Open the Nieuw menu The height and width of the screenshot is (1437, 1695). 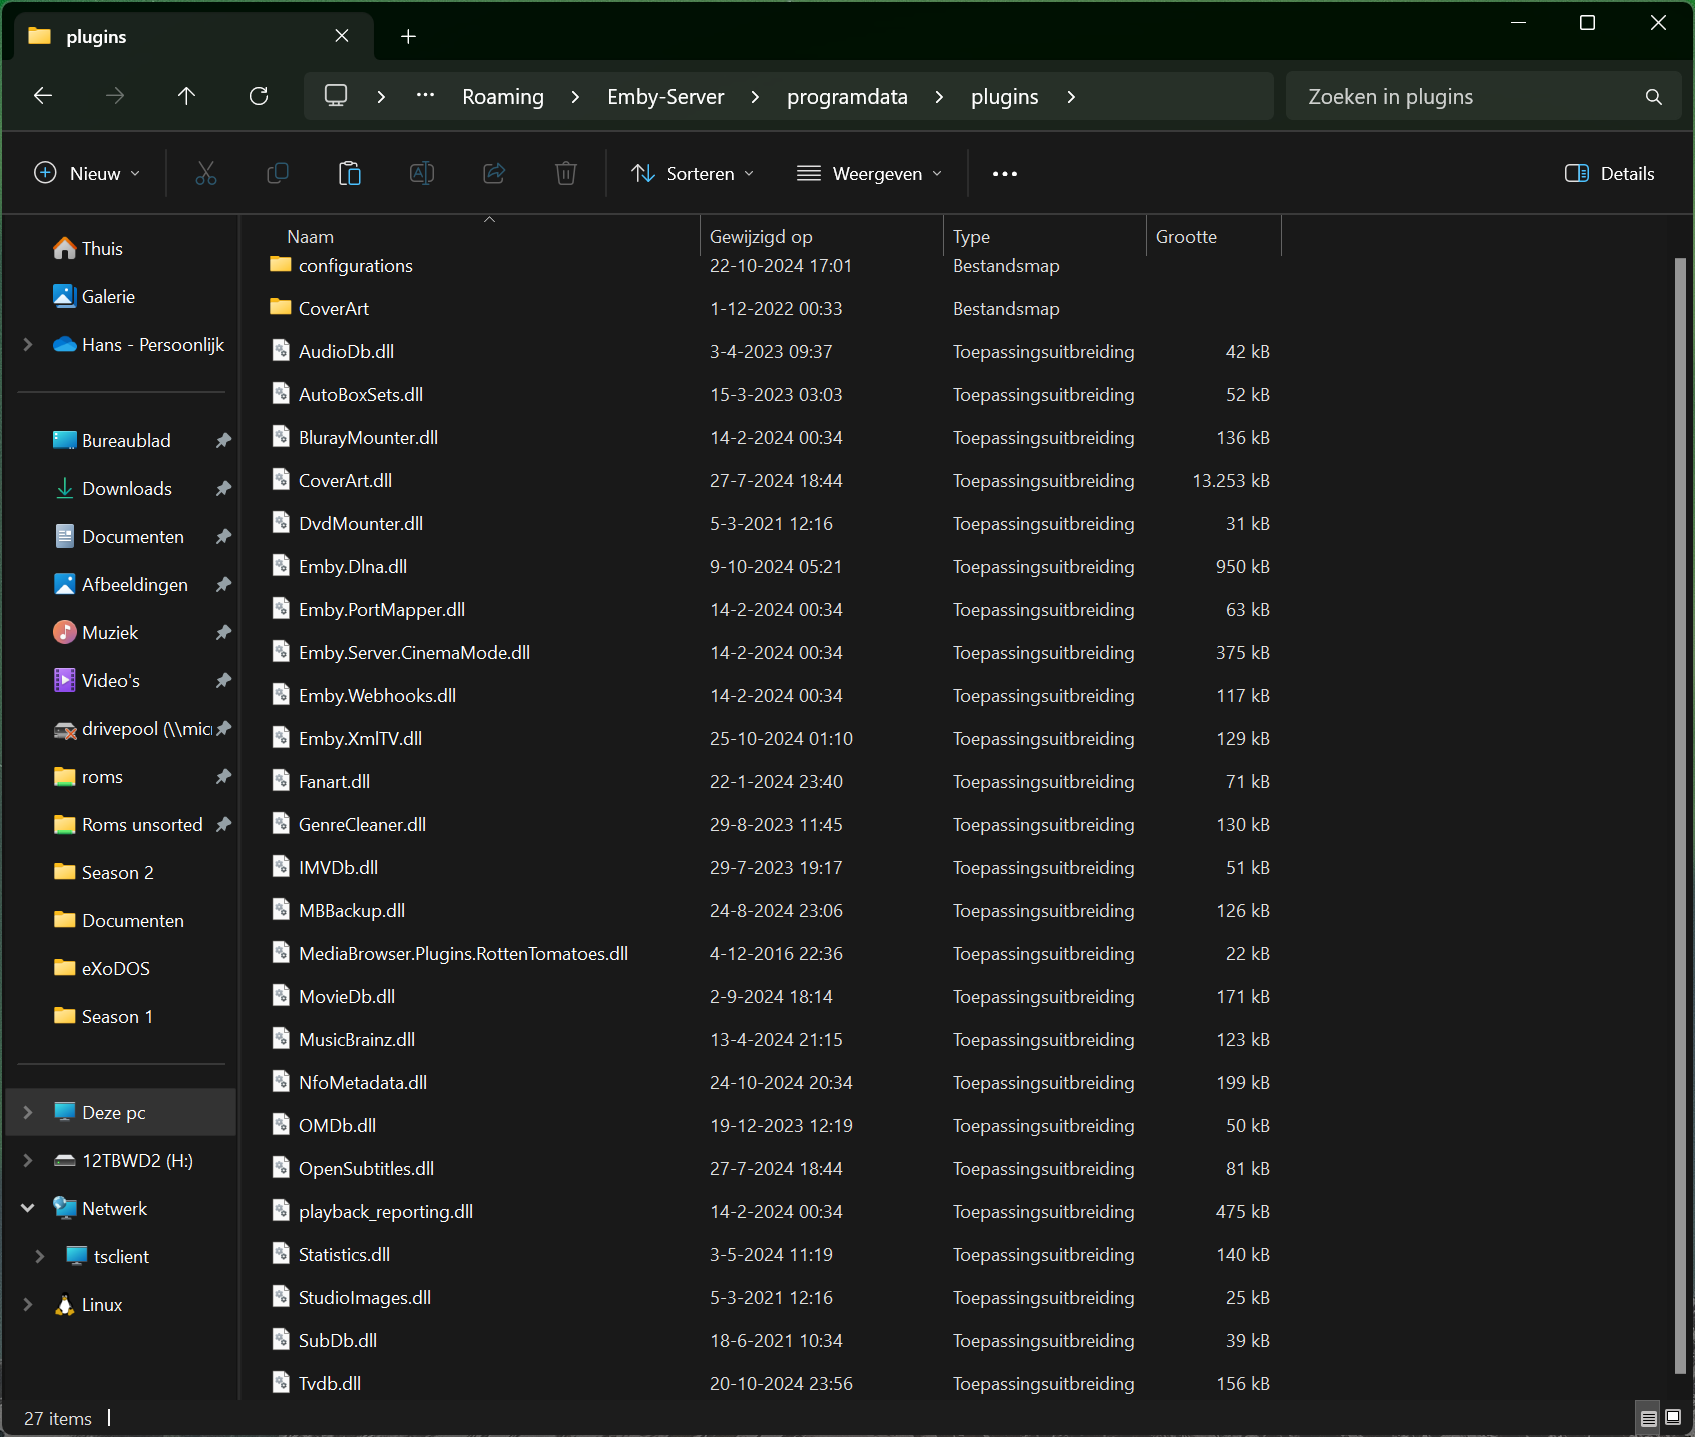click(87, 174)
